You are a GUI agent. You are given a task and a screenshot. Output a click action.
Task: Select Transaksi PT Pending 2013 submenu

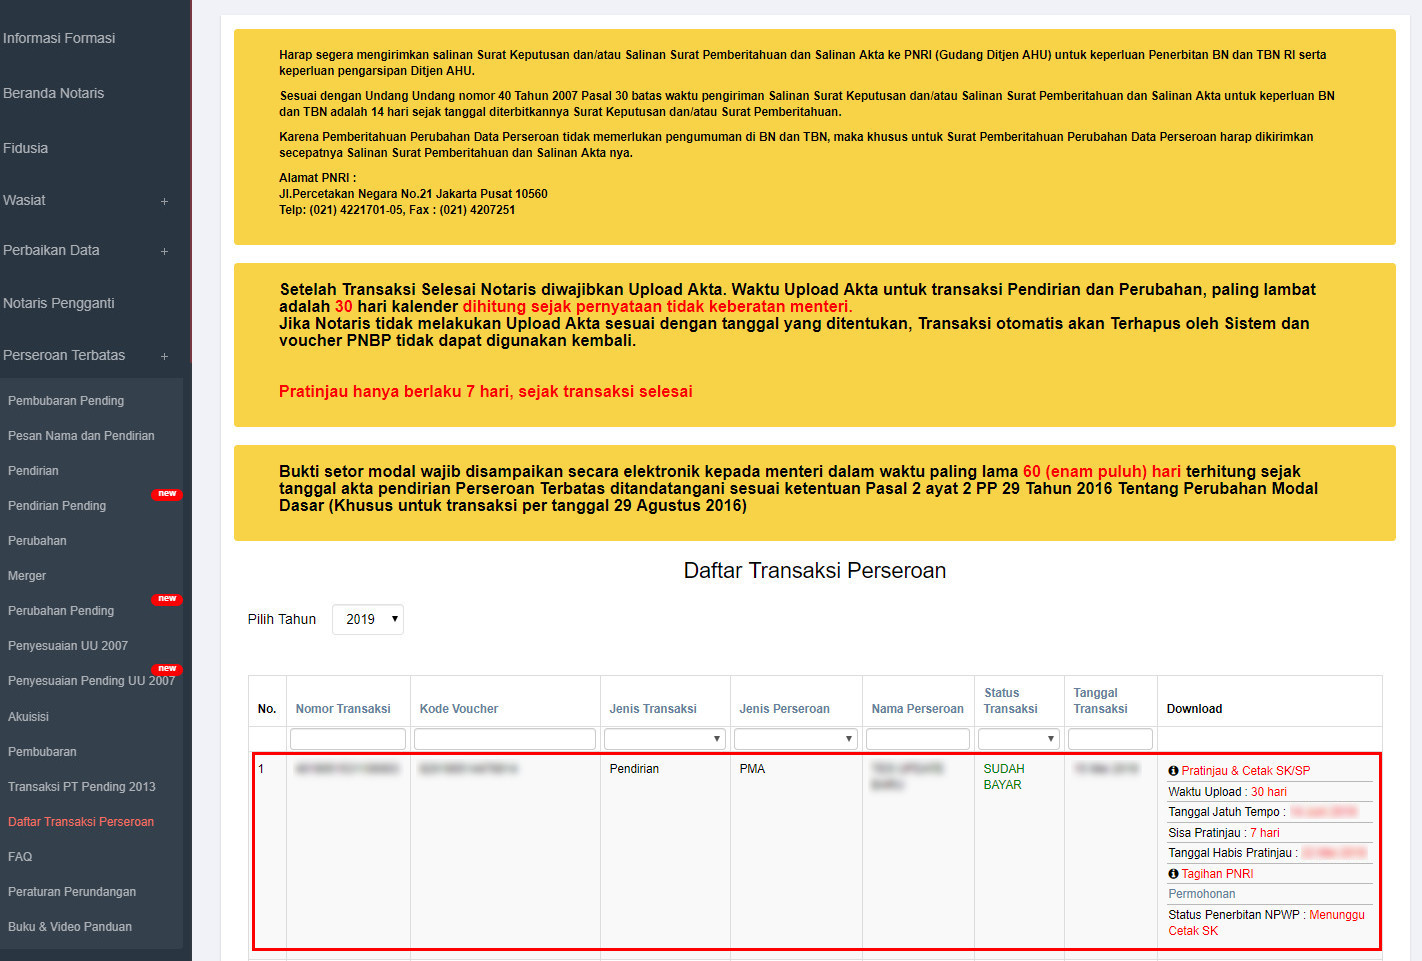82,787
